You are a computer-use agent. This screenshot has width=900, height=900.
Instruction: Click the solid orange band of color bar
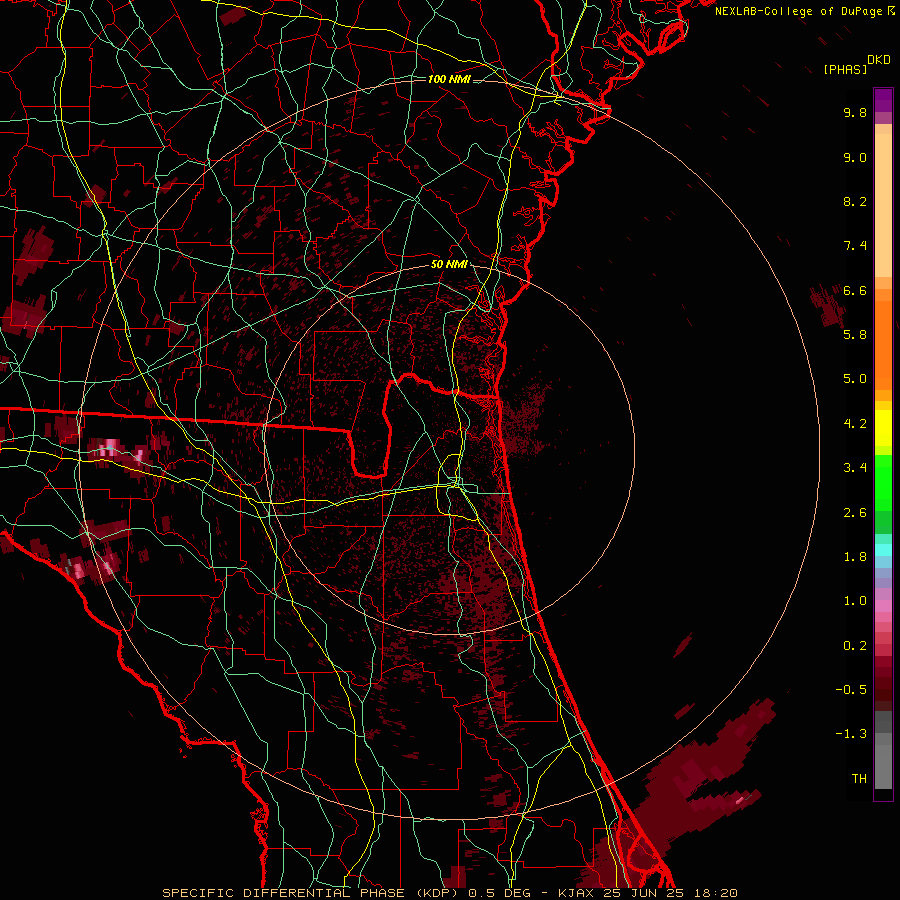[883, 344]
